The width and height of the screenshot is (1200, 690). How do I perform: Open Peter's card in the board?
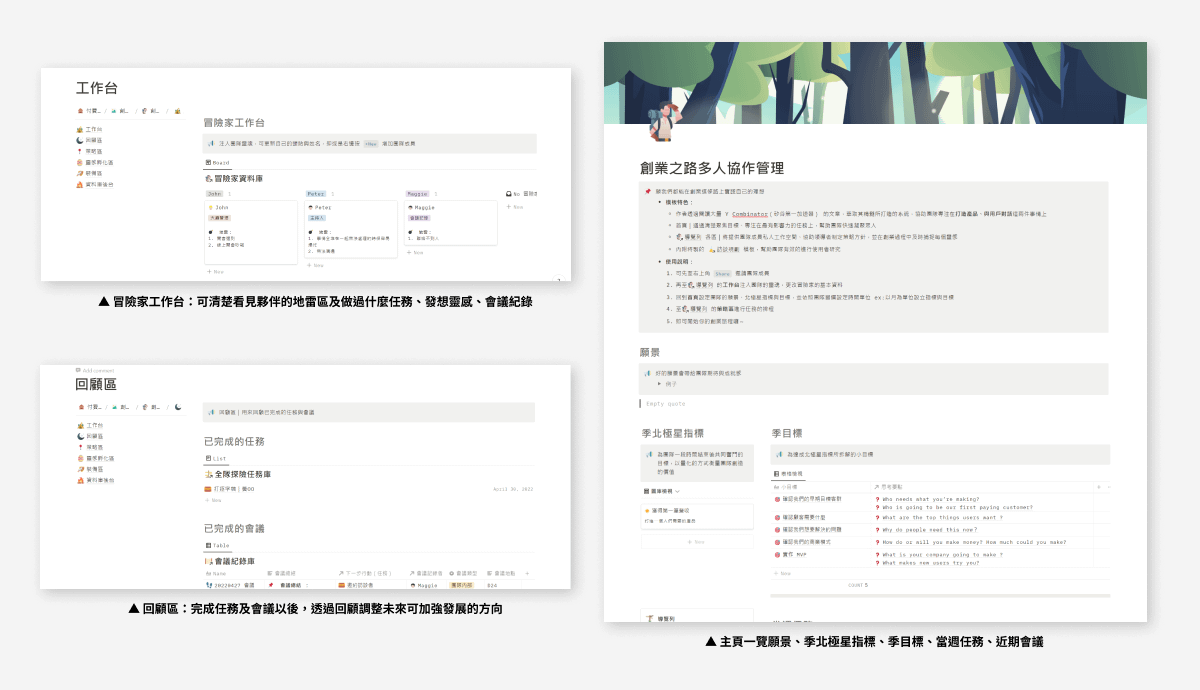click(x=352, y=229)
